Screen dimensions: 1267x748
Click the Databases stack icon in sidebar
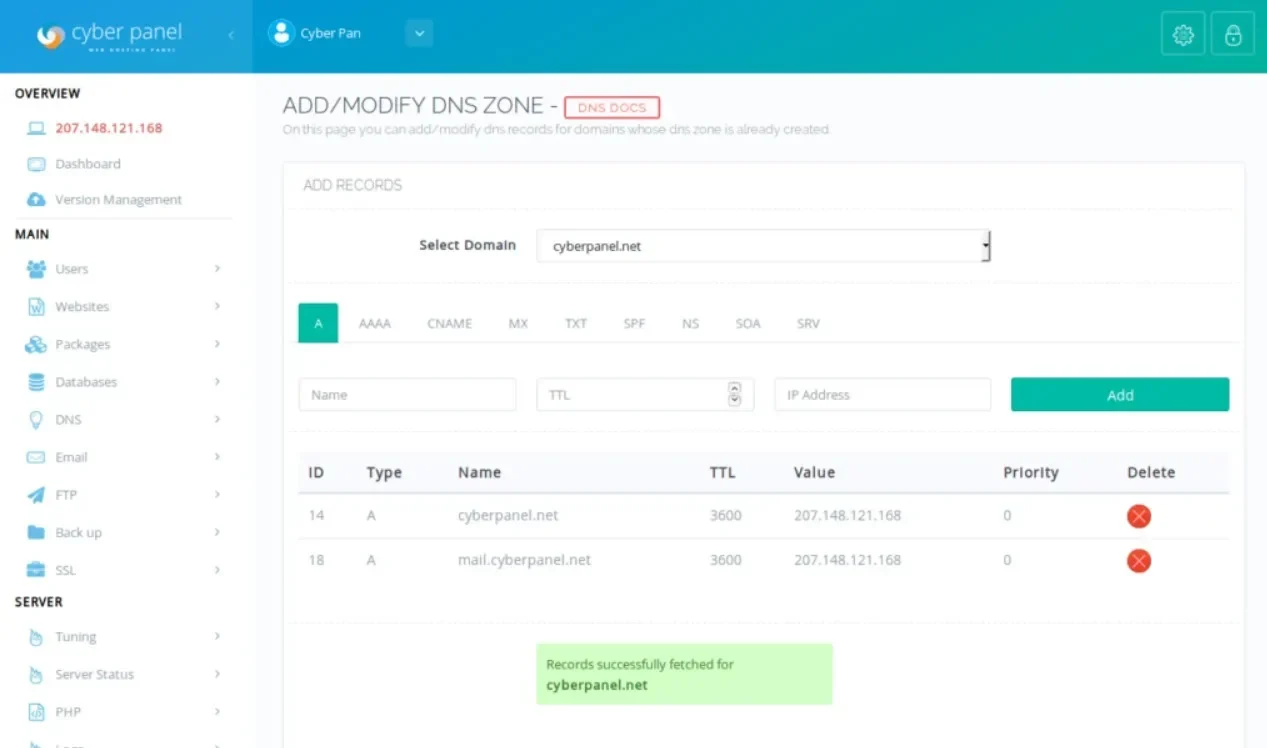pos(37,382)
